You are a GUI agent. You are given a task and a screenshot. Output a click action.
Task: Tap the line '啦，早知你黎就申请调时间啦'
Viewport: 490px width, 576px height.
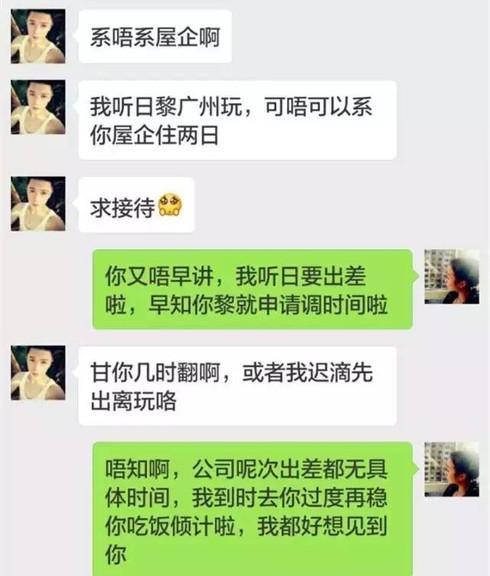(246, 305)
